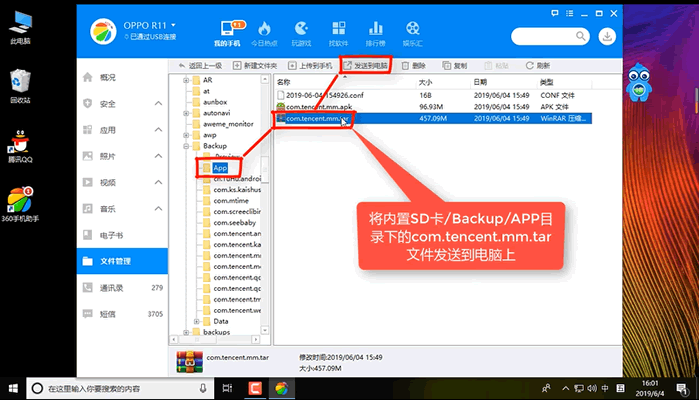Select 概况 in the sidebar
This screenshot has width=699, height=400.
tap(122, 77)
